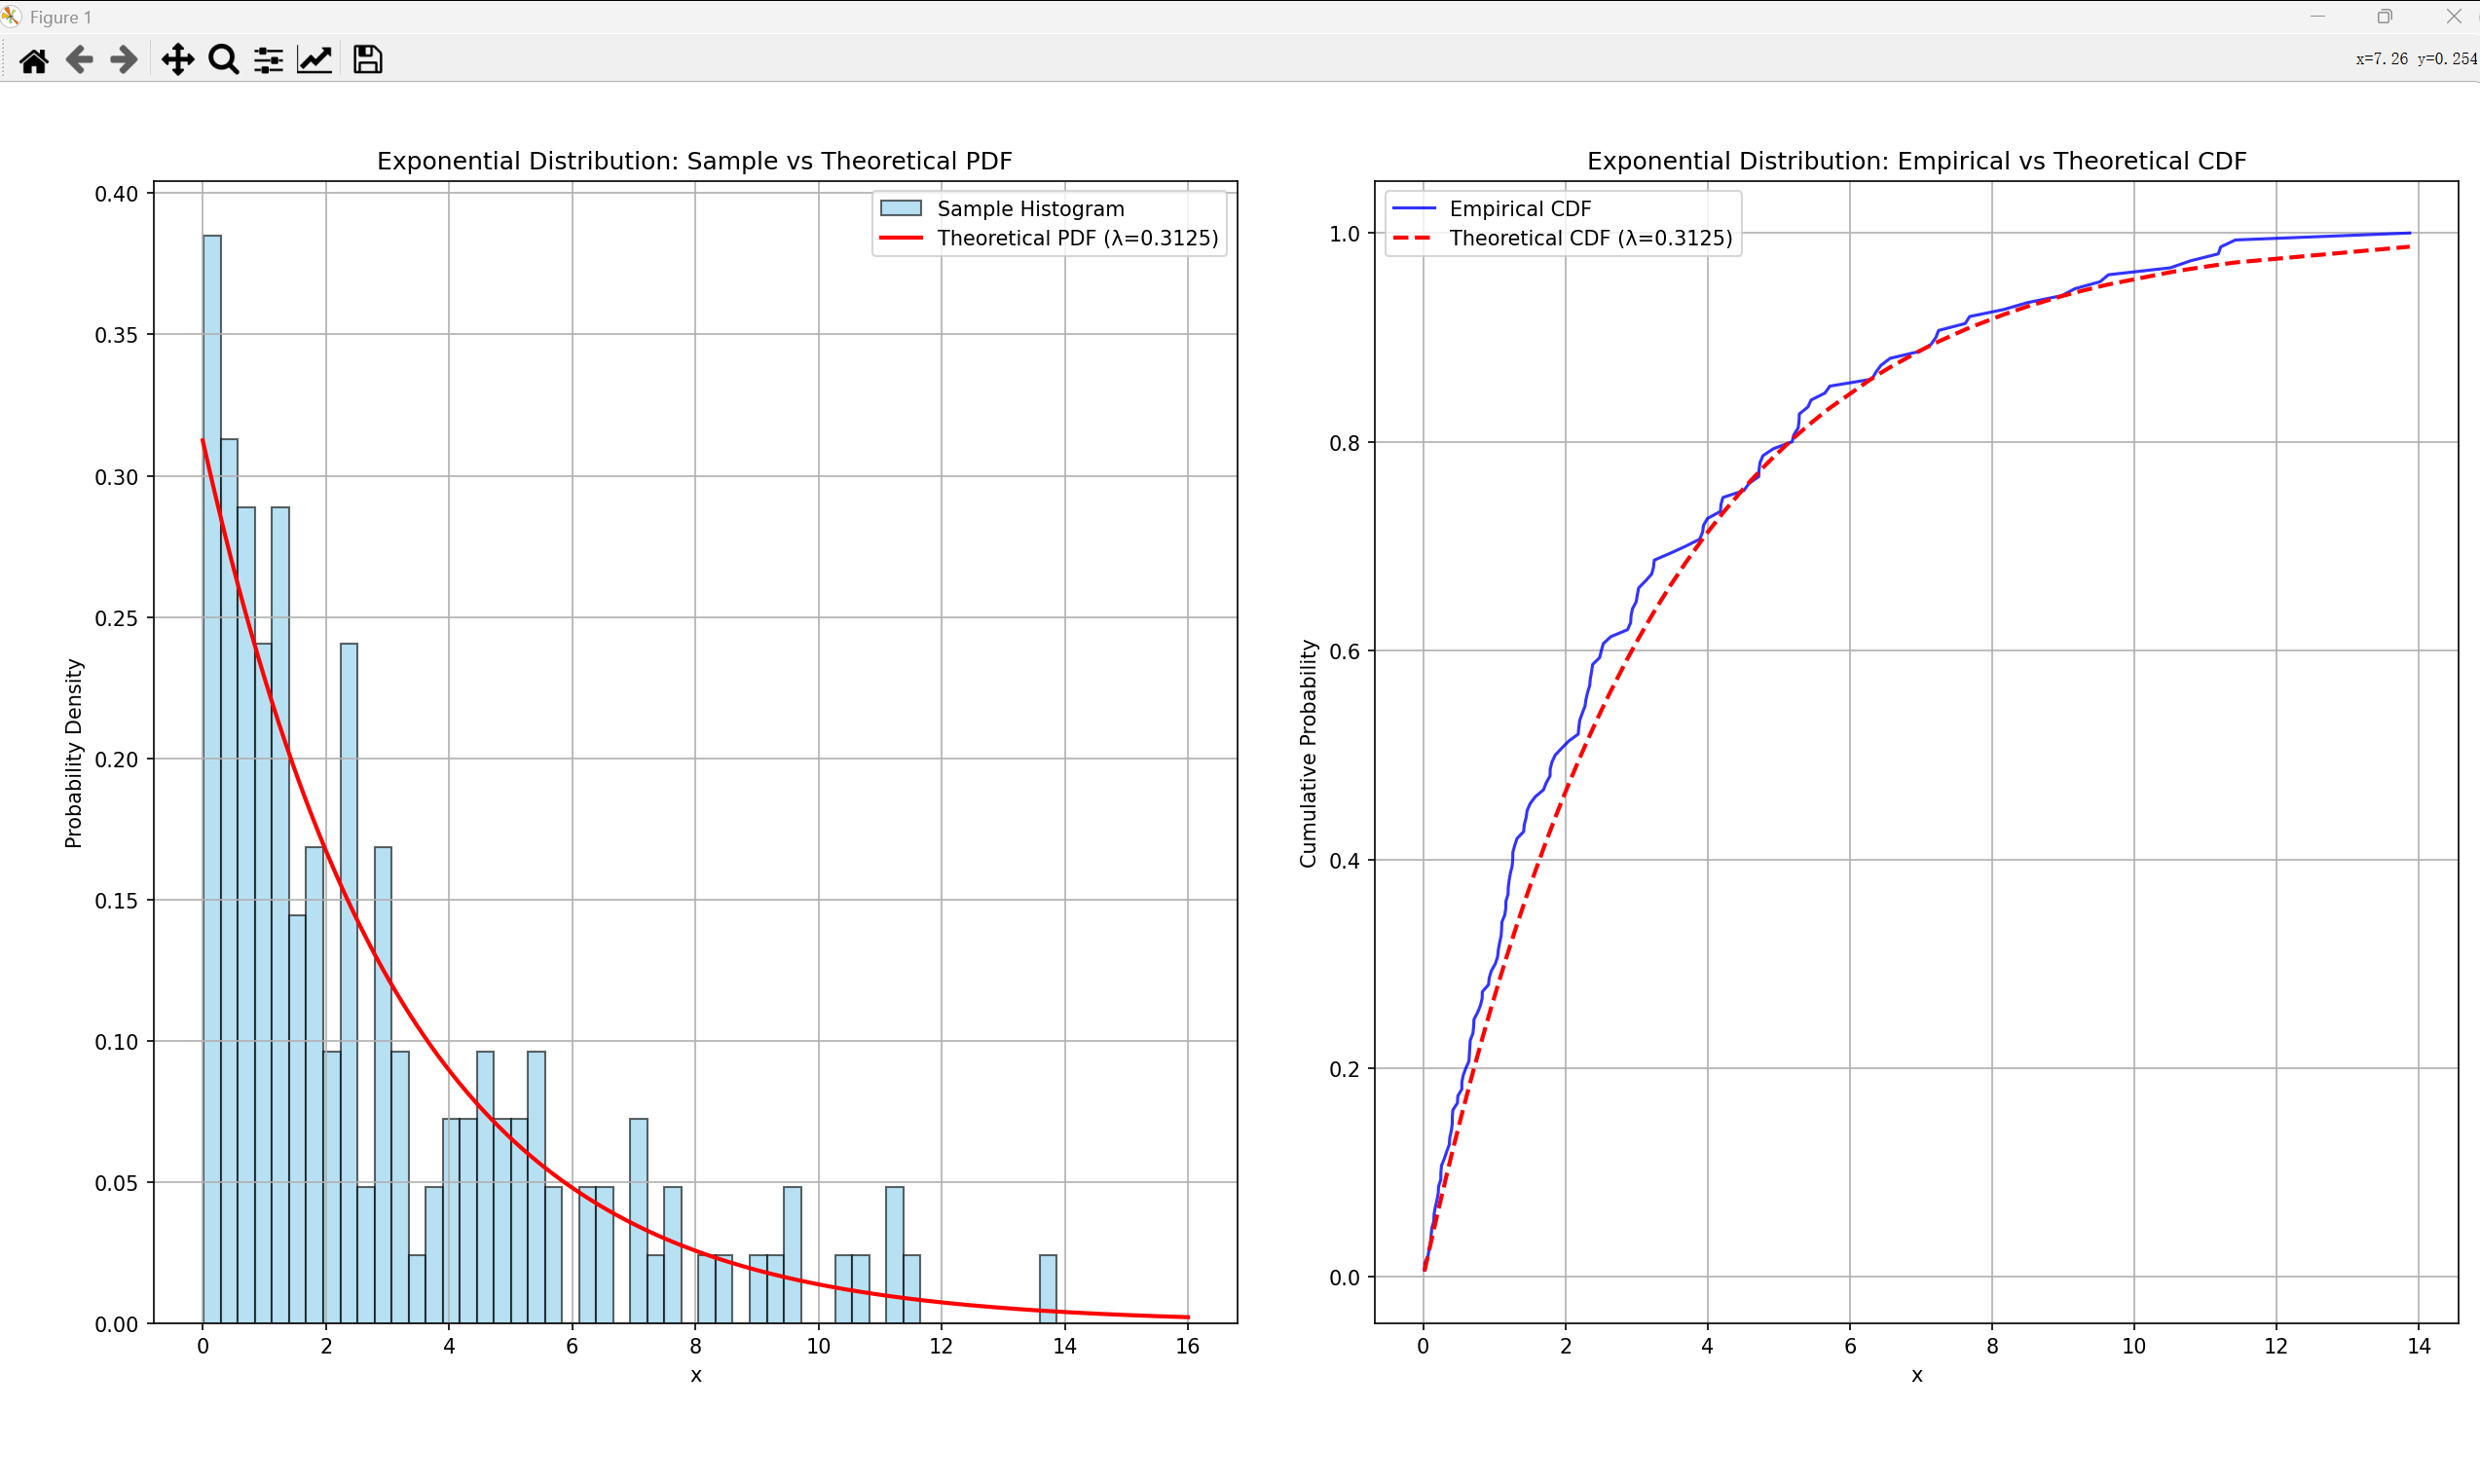The height and width of the screenshot is (1484, 2480).
Task: Click the Theoretical PDF legend label
Action: (x=1077, y=238)
